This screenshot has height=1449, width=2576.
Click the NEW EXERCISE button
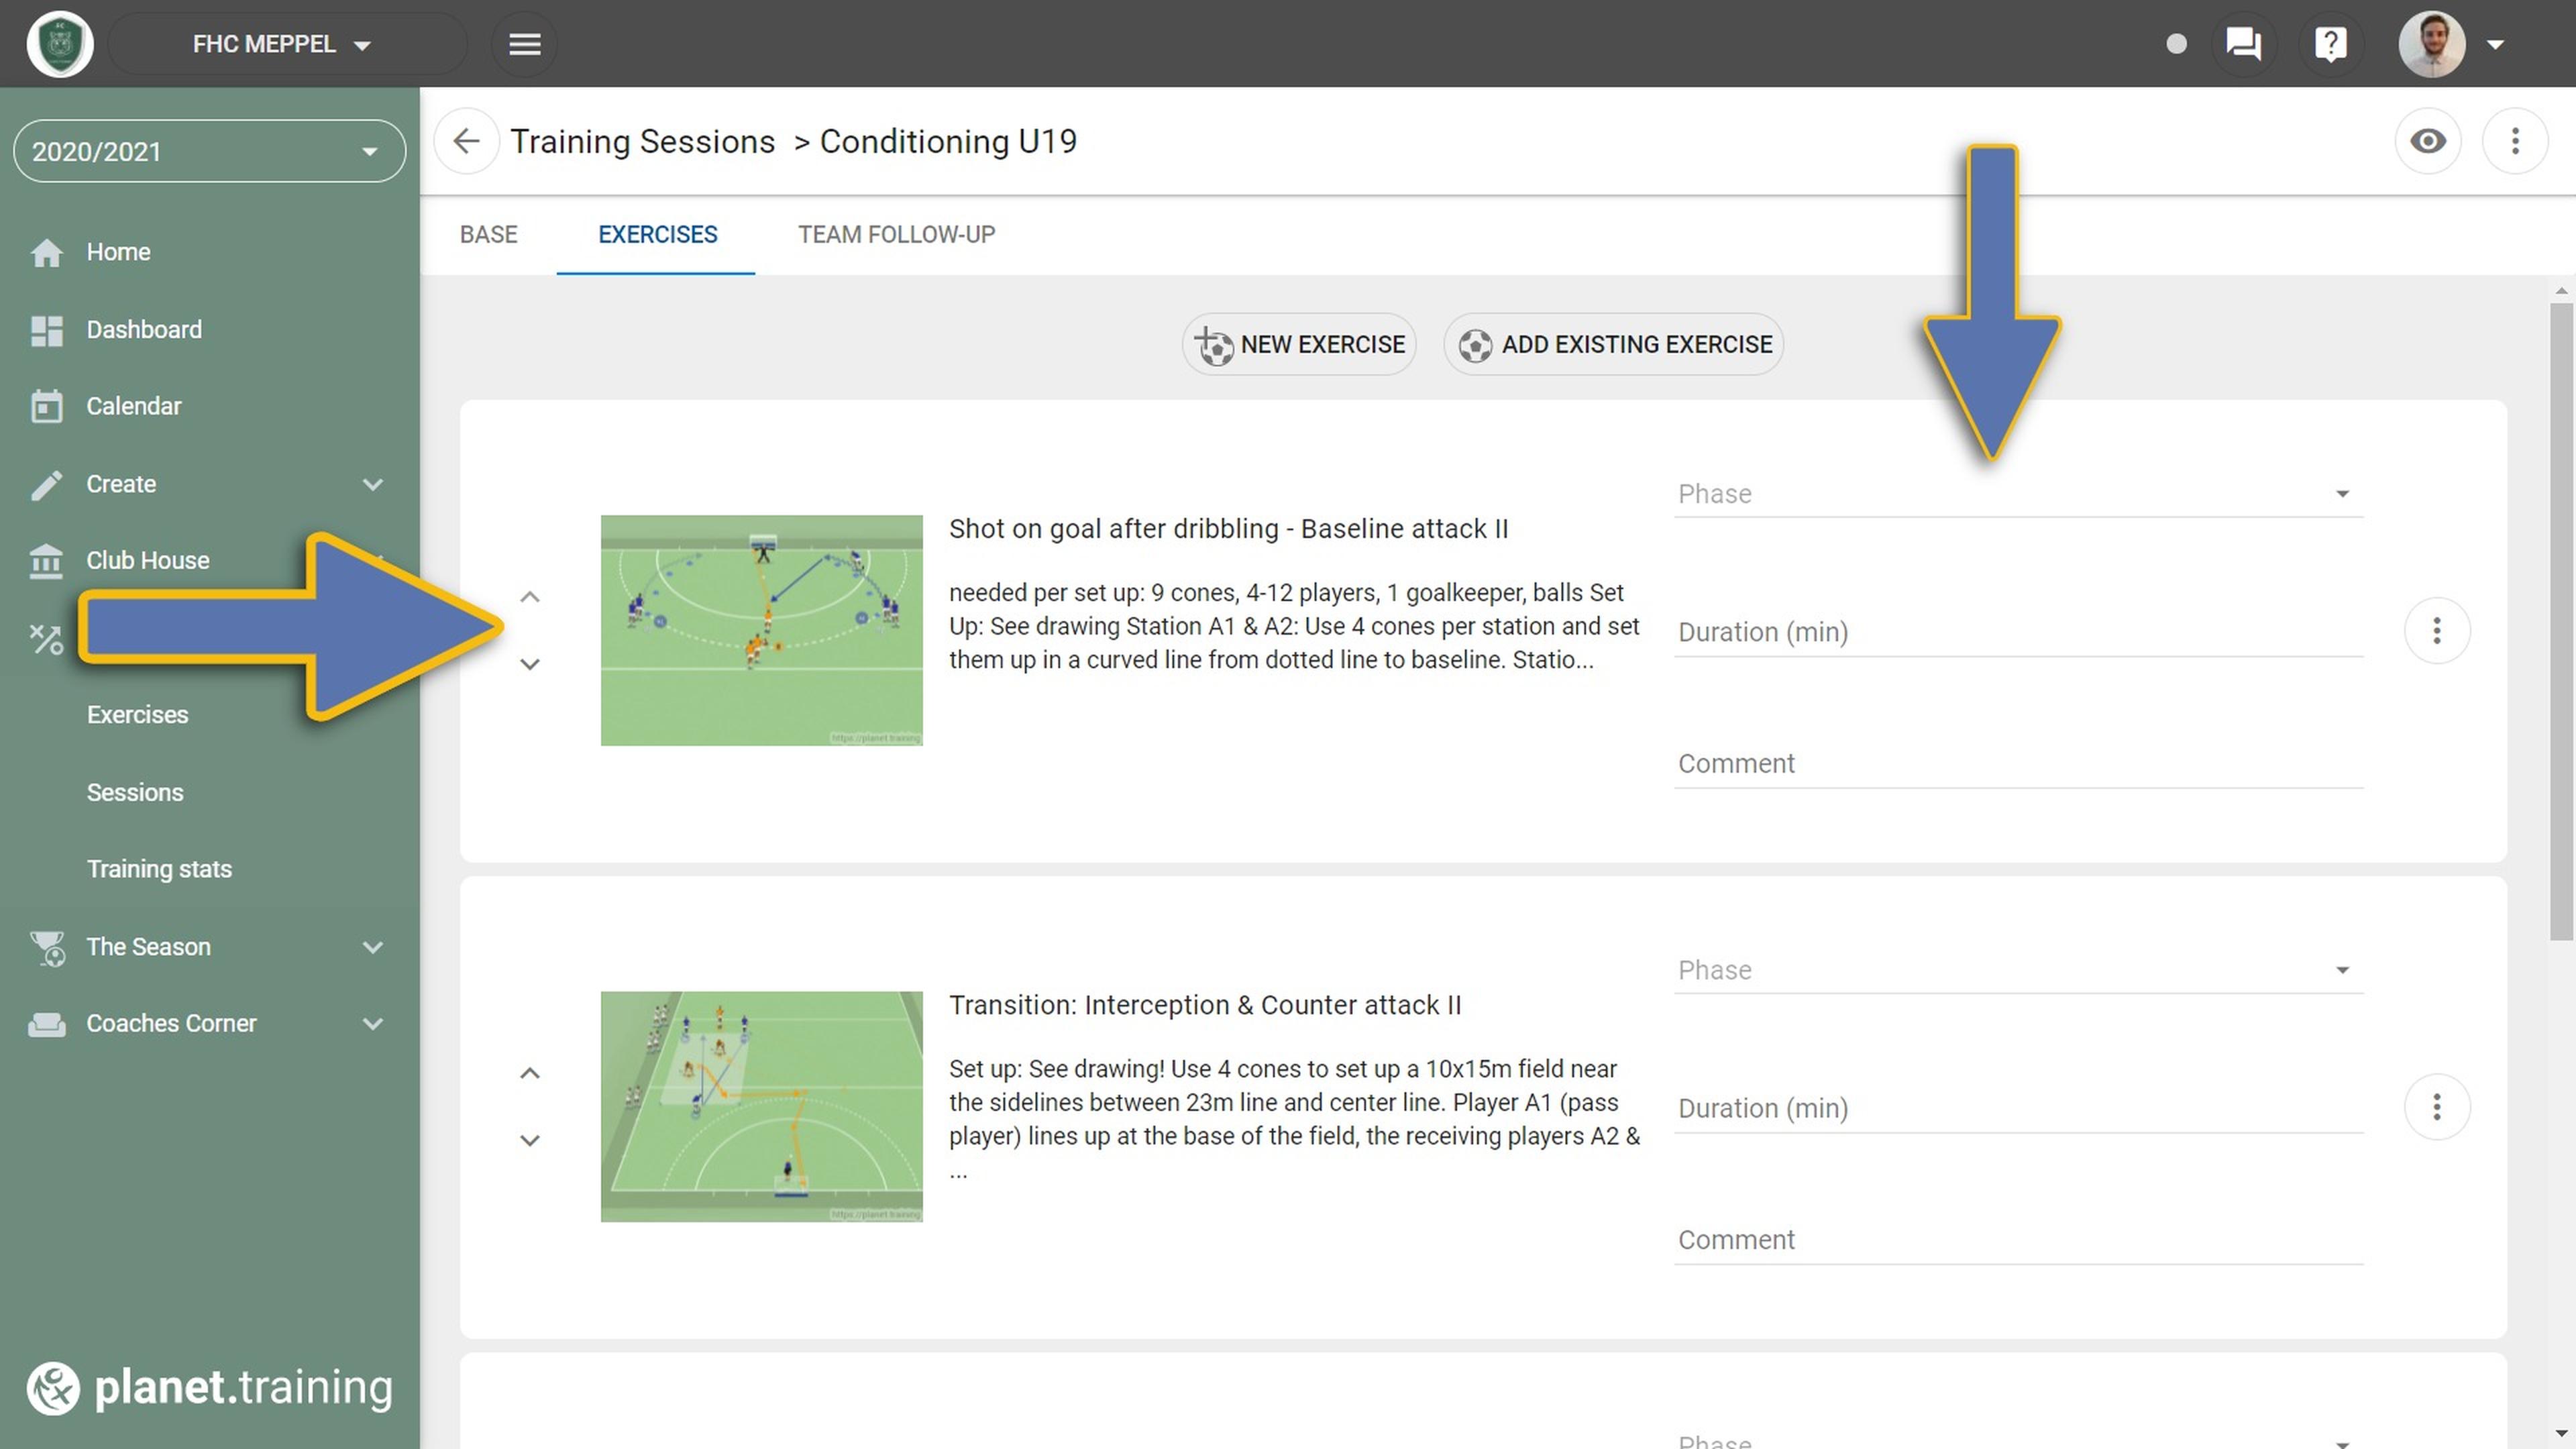tap(1299, 344)
